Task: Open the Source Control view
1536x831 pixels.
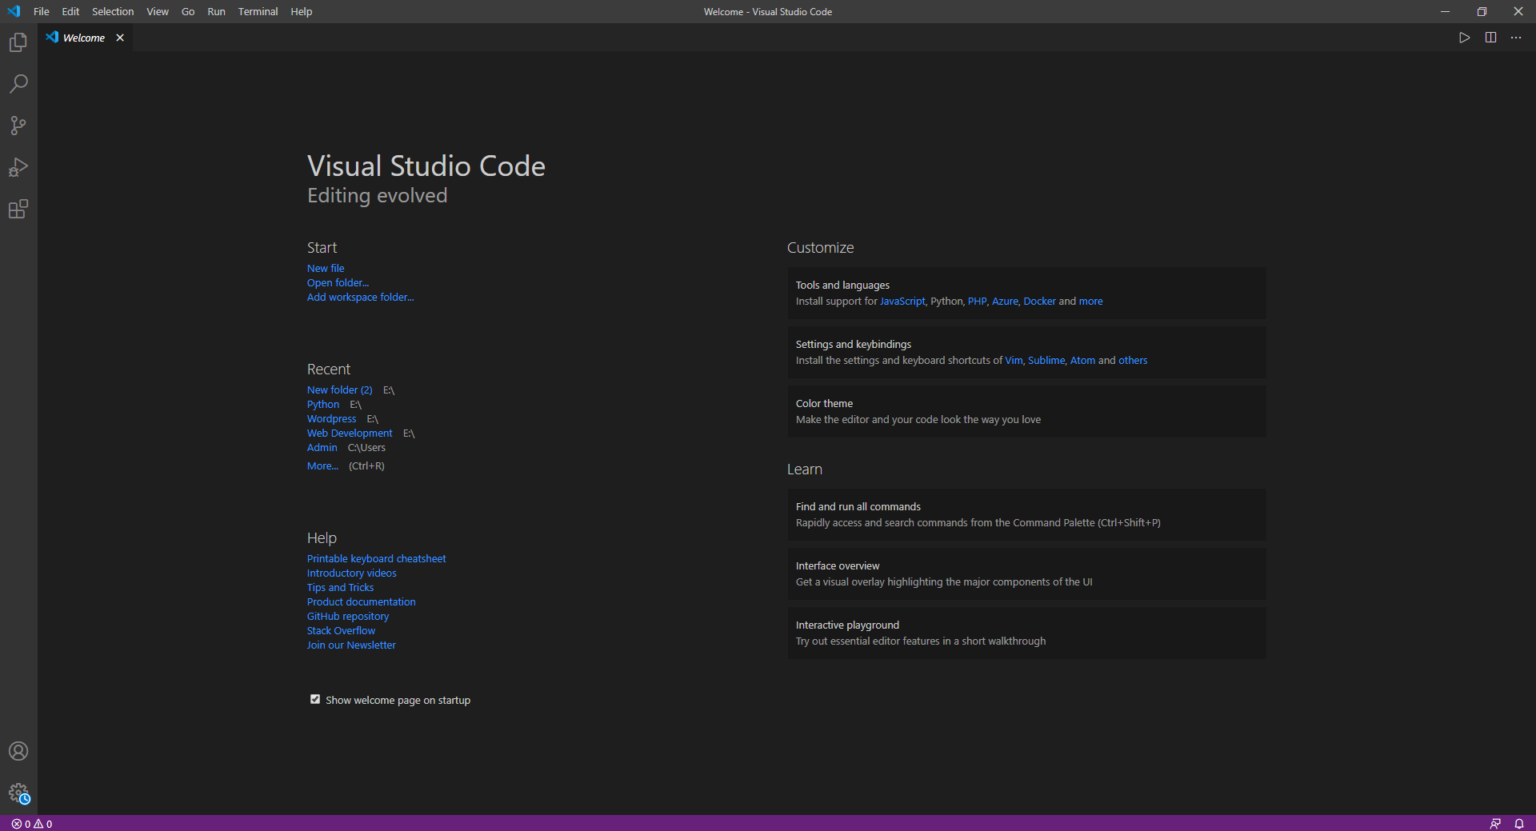Action: [18, 125]
